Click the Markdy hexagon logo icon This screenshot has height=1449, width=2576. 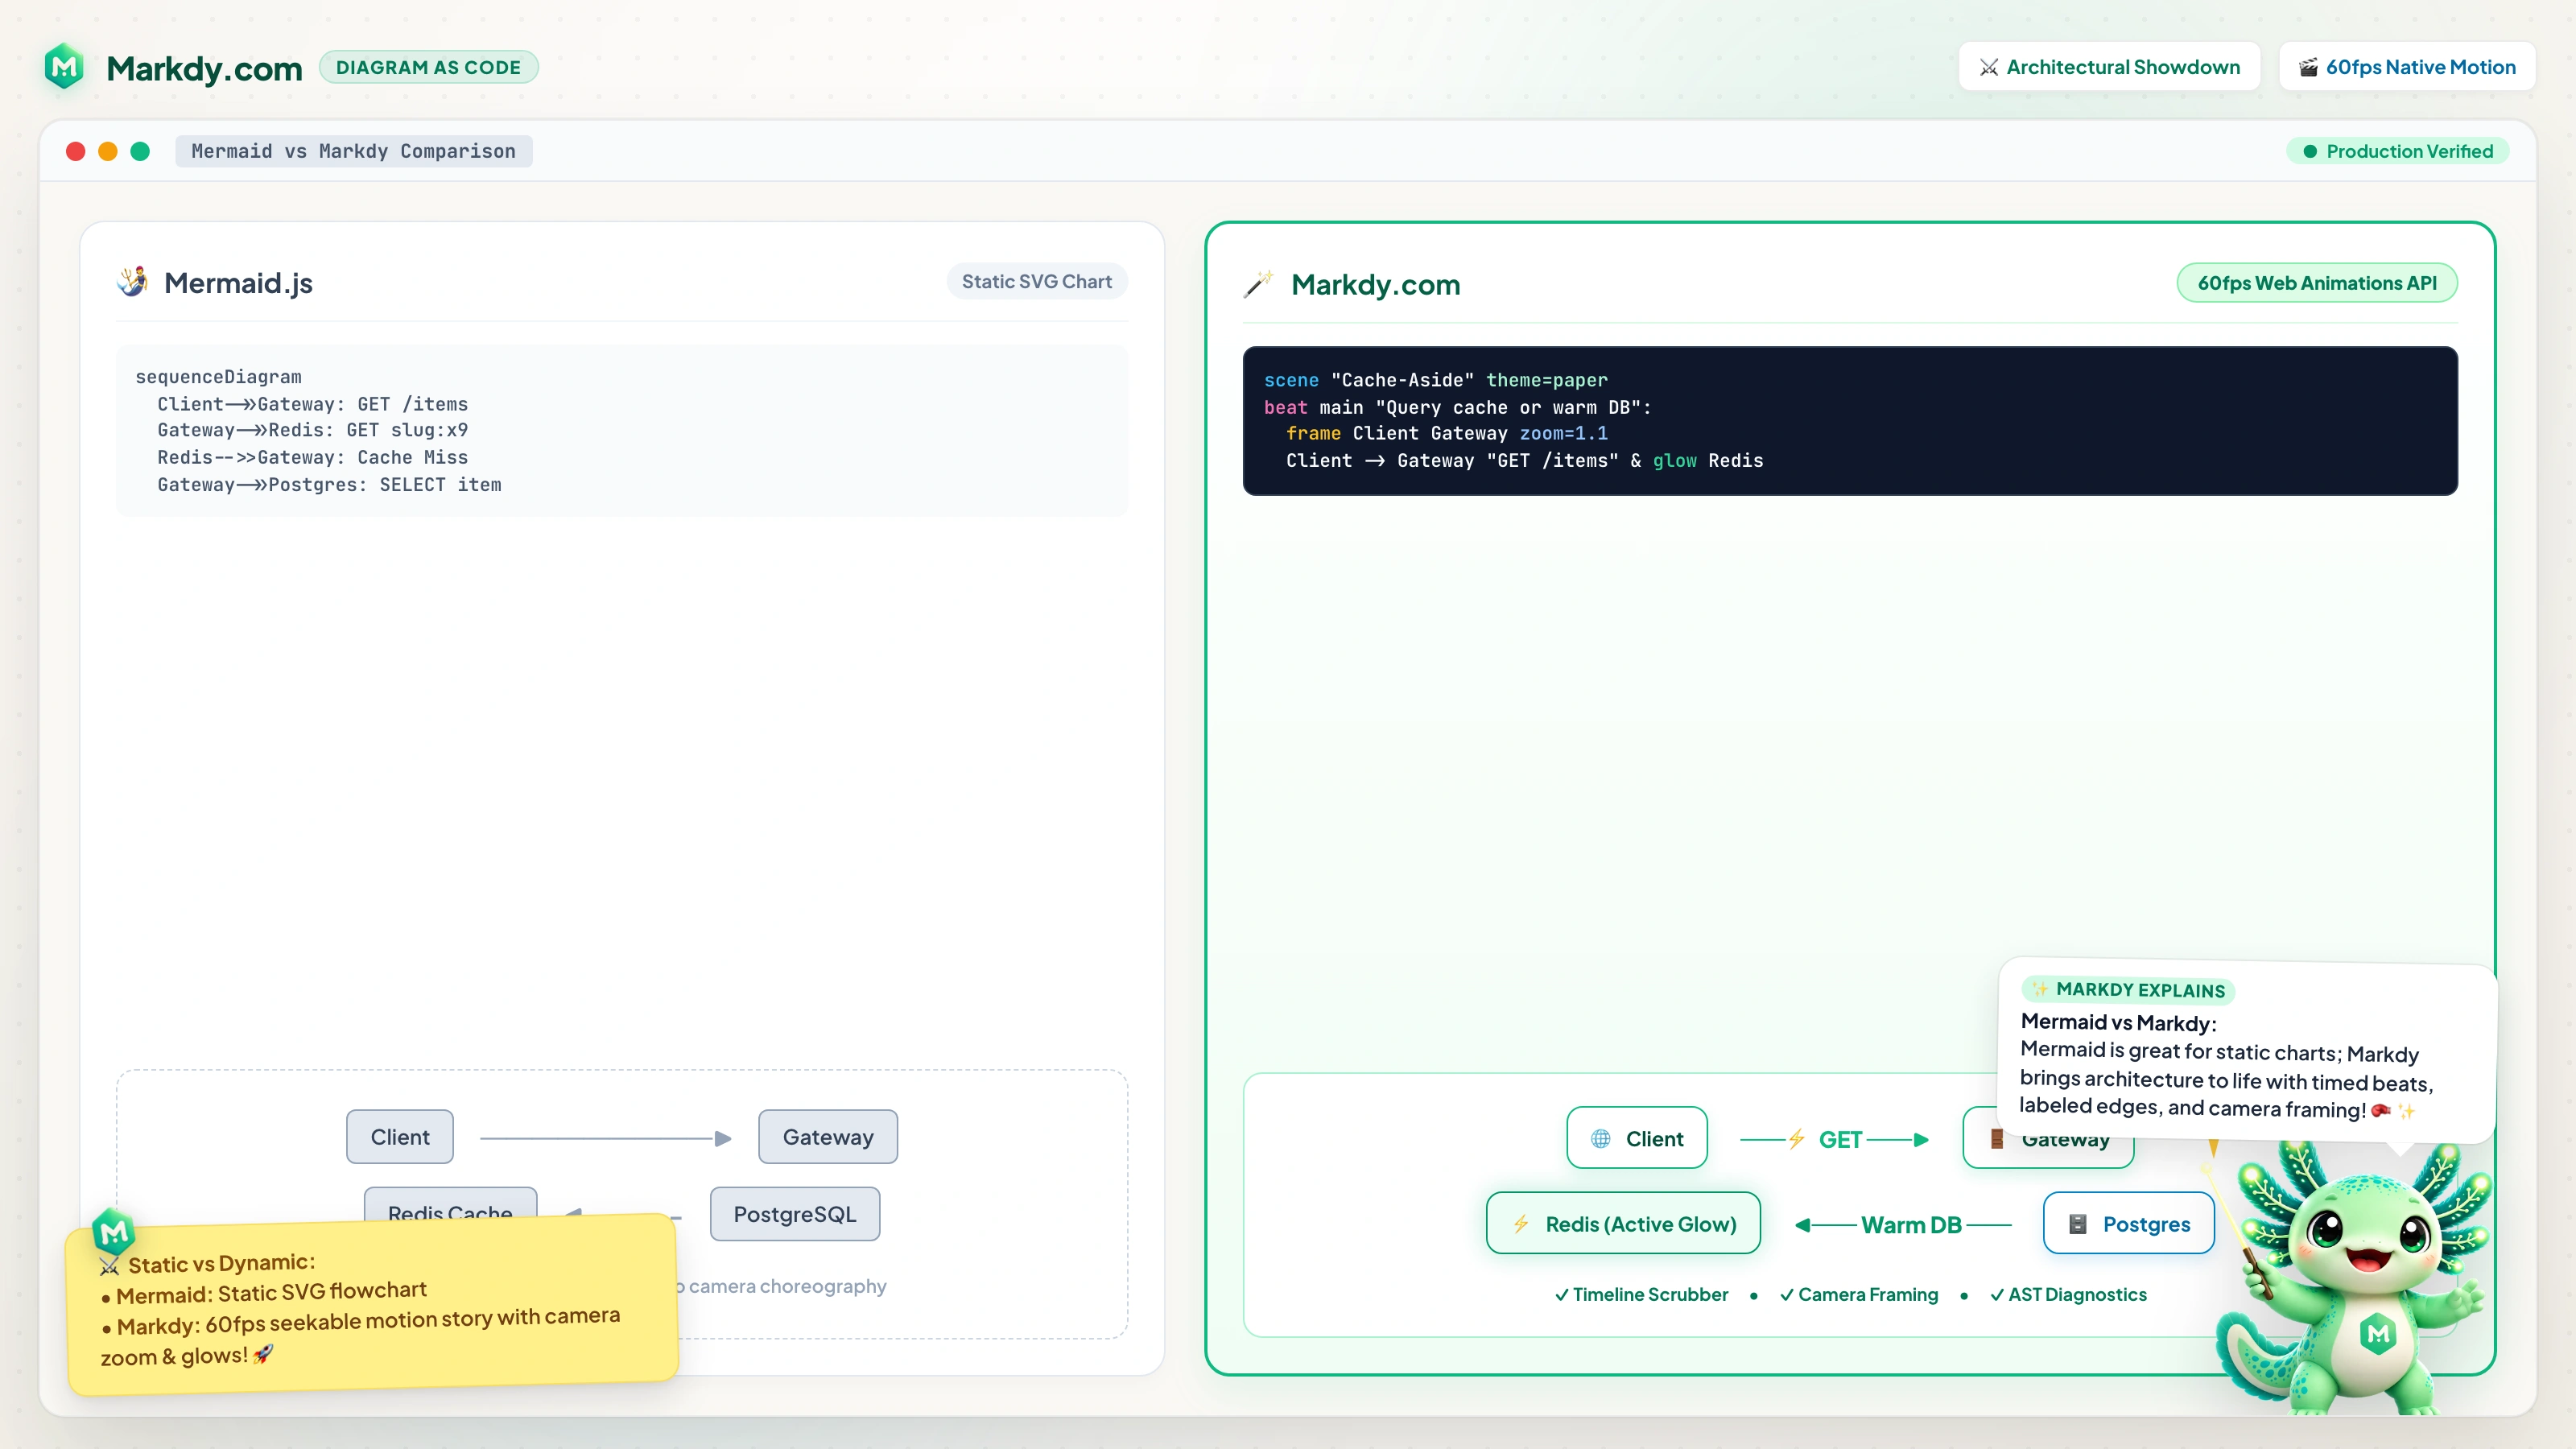[x=65, y=67]
